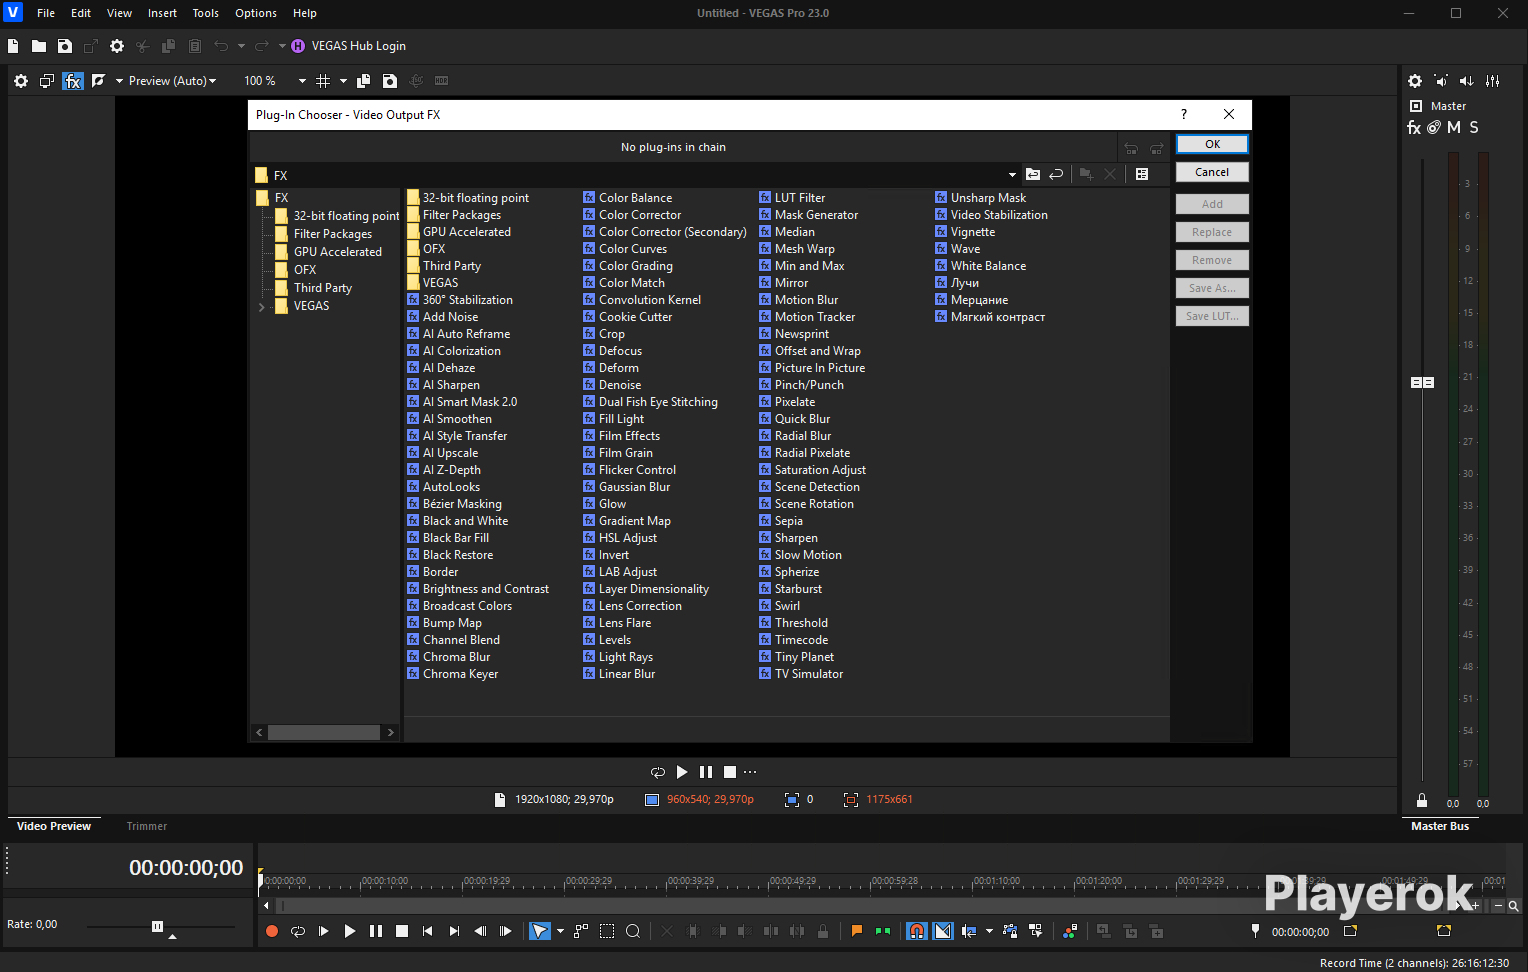Open the preview transport more options ellipsis
The width and height of the screenshot is (1528, 972).
click(x=750, y=772)
